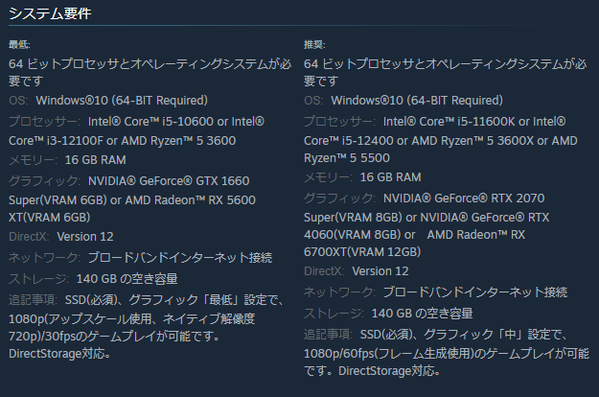This screenshot has width=599, height=397.
Task: Select the Intel® Core™ i5-11600K text
Action: (x=449, y=122)
